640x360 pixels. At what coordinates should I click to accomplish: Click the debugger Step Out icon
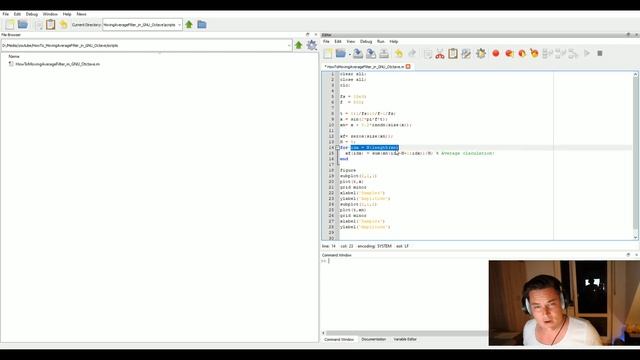coord(573,53)
